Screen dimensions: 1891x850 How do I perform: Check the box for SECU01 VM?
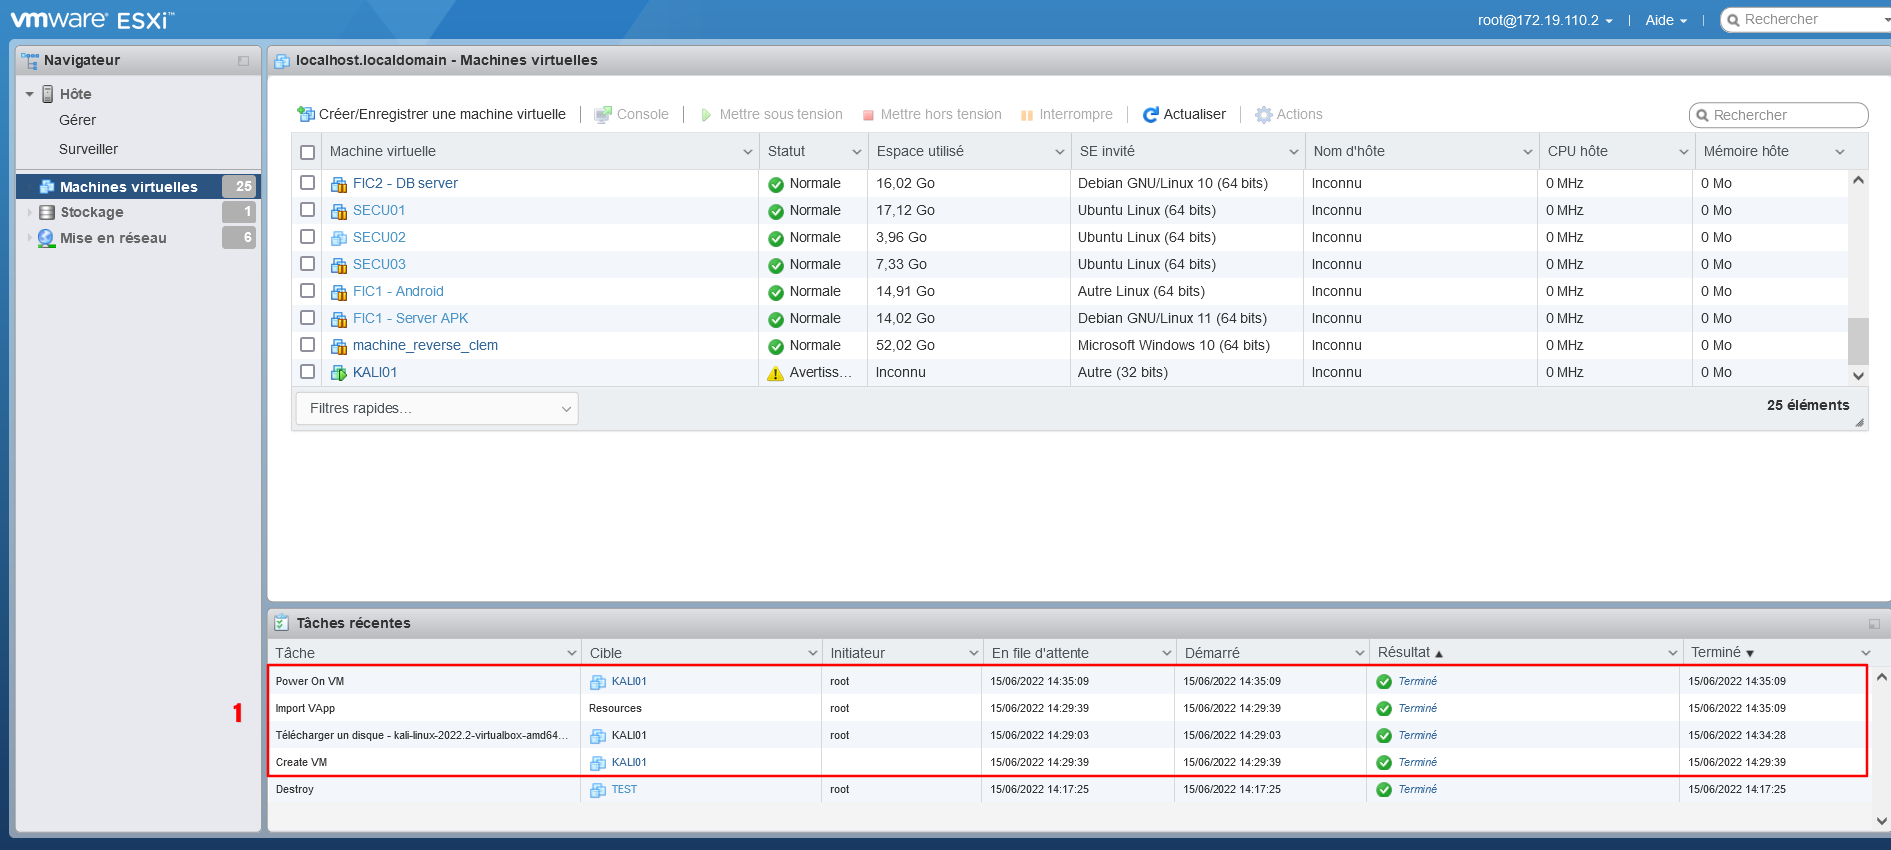click(x=308, y=210)
